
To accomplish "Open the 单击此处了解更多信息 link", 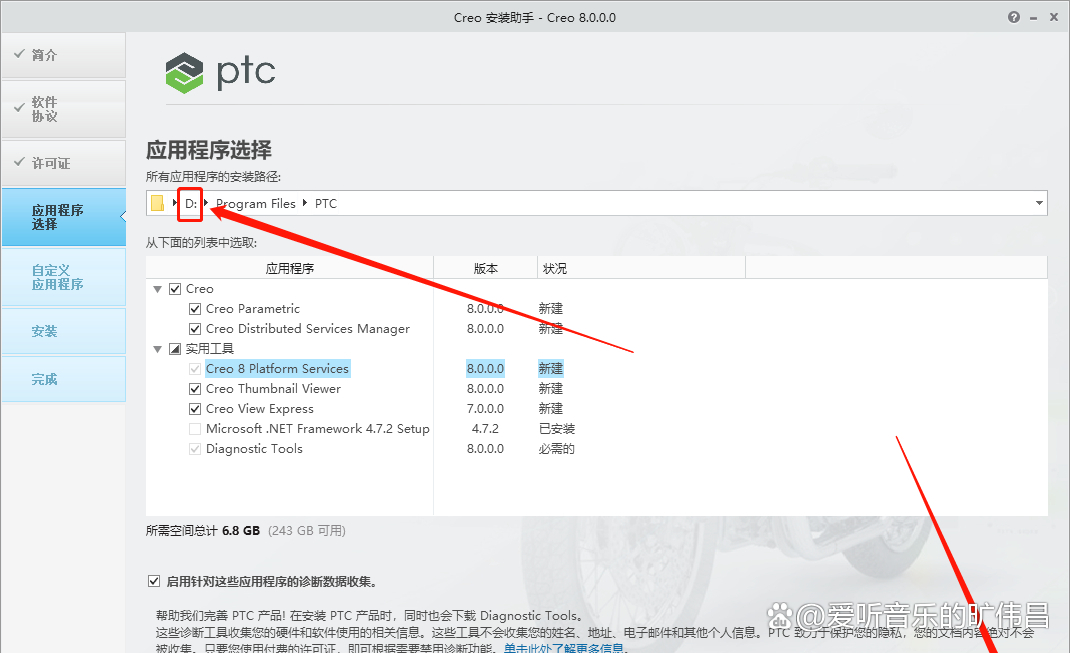I will click(564, 648).
